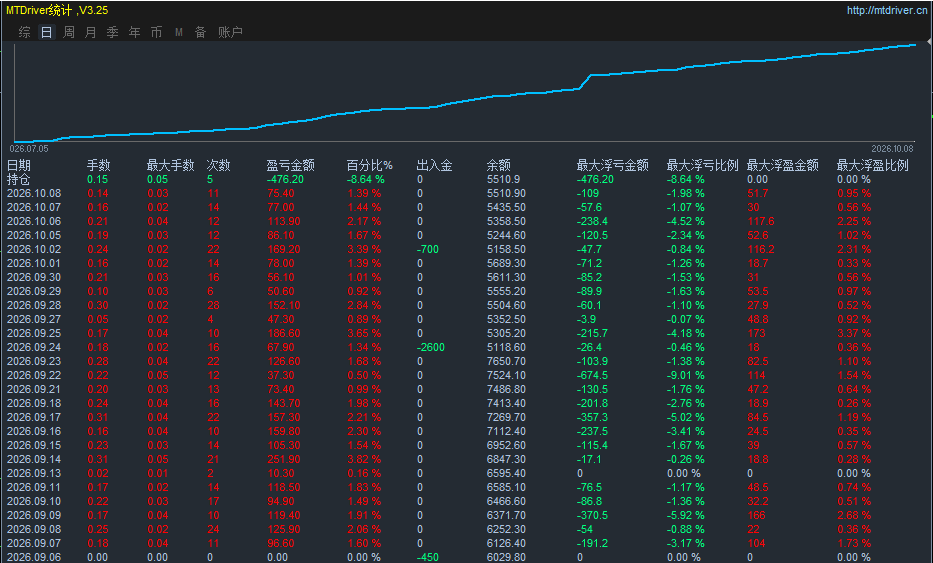The image size is (933, 563).
Task: Click the 盈亏金额 column header
Action: [x=290, y=165]
